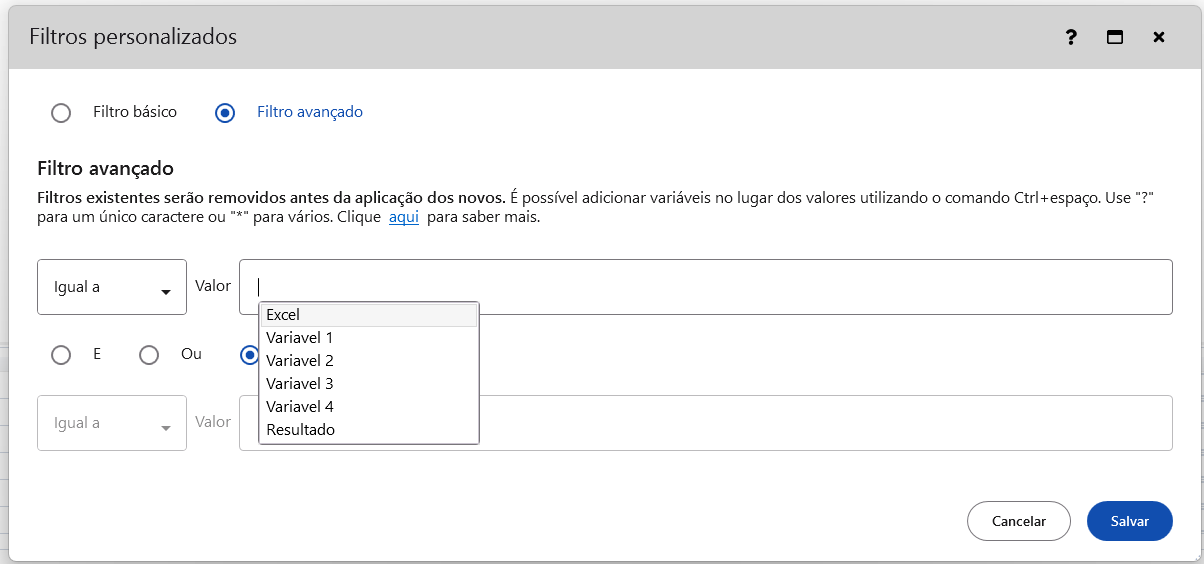Select the E logical operator radio

[x=61, y=355]
